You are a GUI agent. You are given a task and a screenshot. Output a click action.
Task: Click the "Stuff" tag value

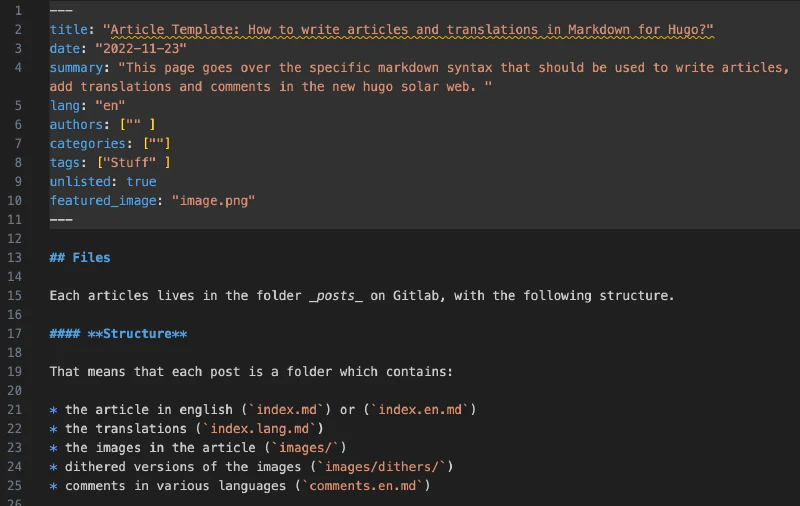(130, 163)
